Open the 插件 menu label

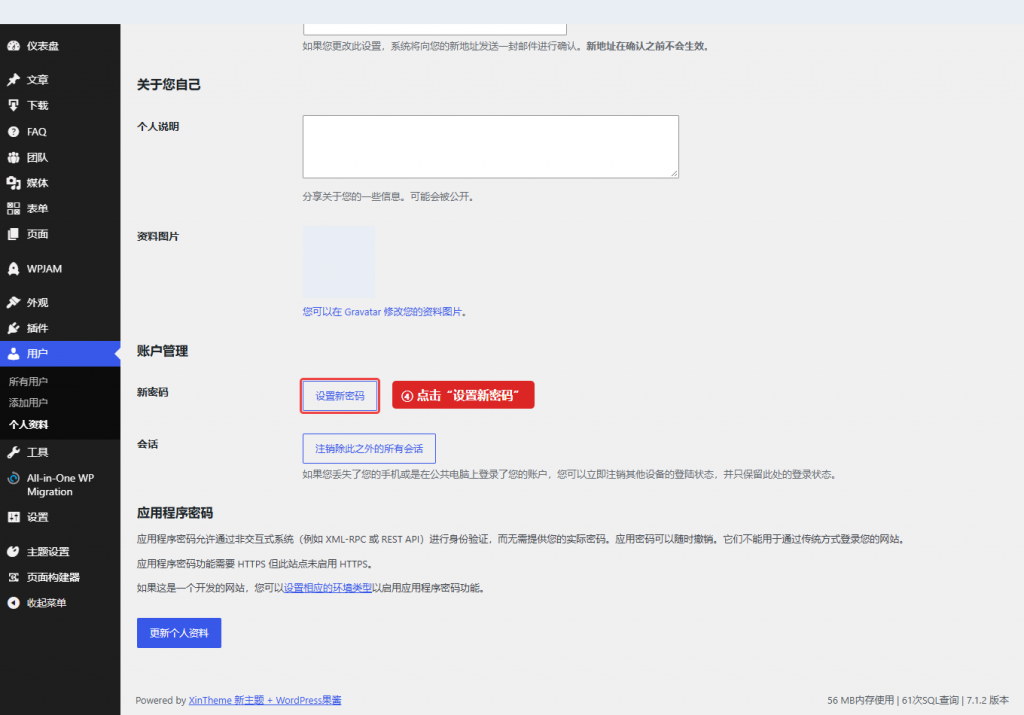tap(37, 328)
